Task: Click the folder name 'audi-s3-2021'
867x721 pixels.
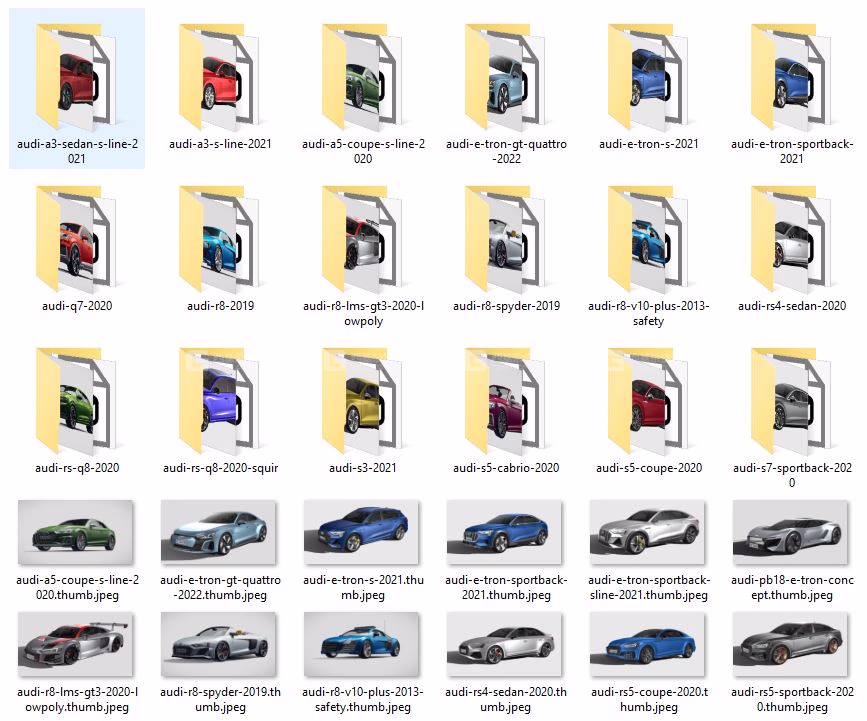Action: pyautogui.click(x=363, y=468)
